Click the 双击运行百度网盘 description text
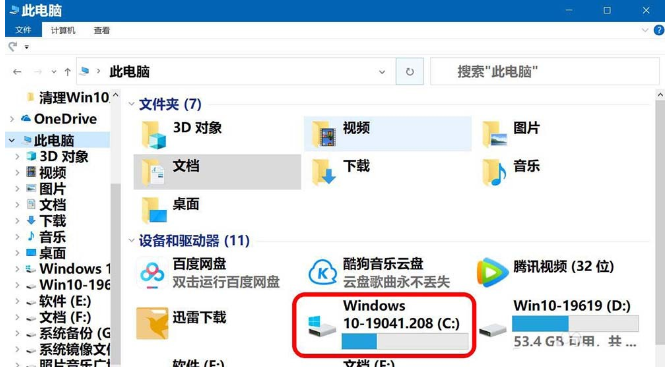671x367 pixels. (226, 282)
